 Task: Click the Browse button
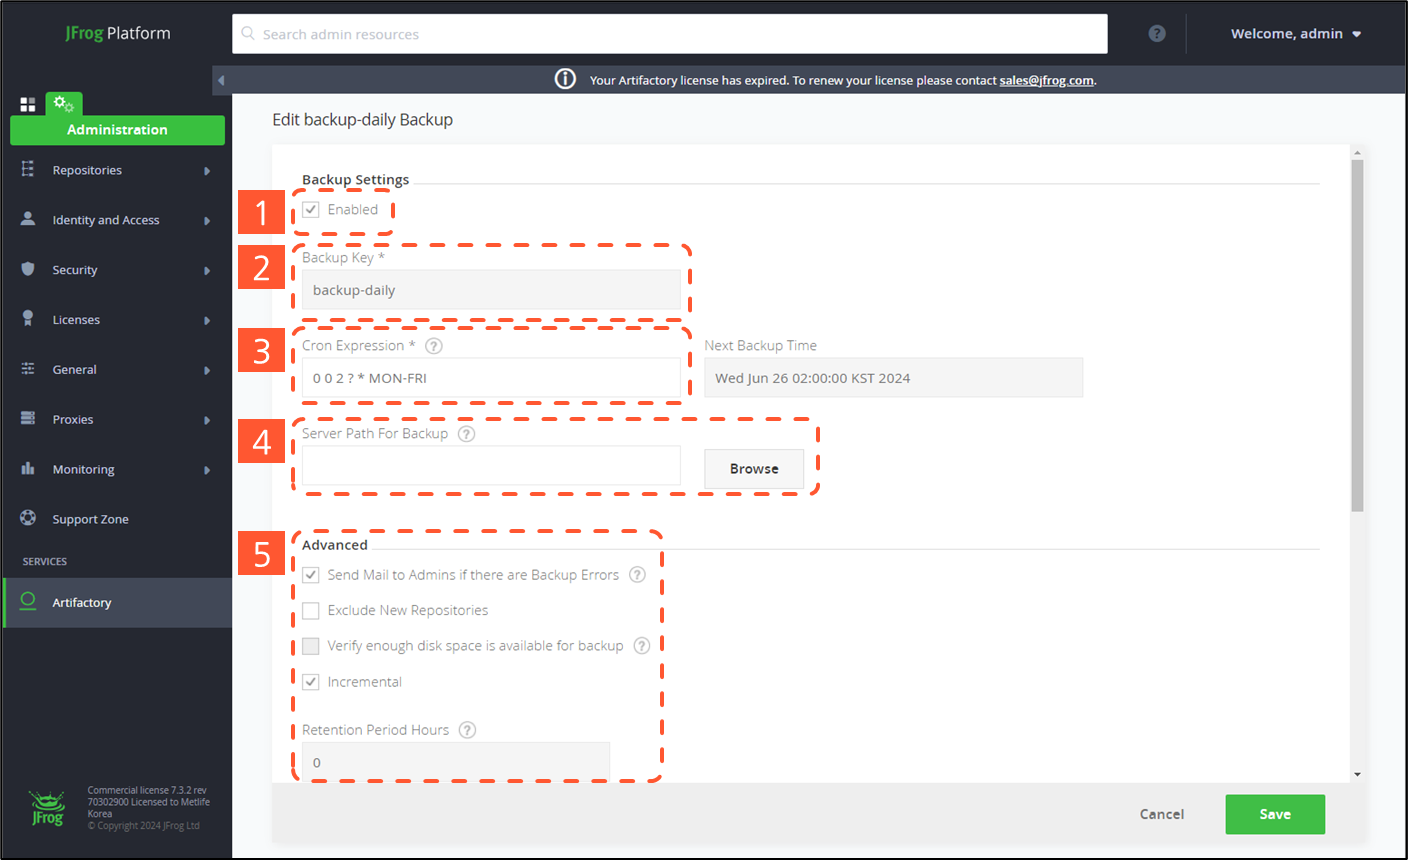[x=753, y=469]
